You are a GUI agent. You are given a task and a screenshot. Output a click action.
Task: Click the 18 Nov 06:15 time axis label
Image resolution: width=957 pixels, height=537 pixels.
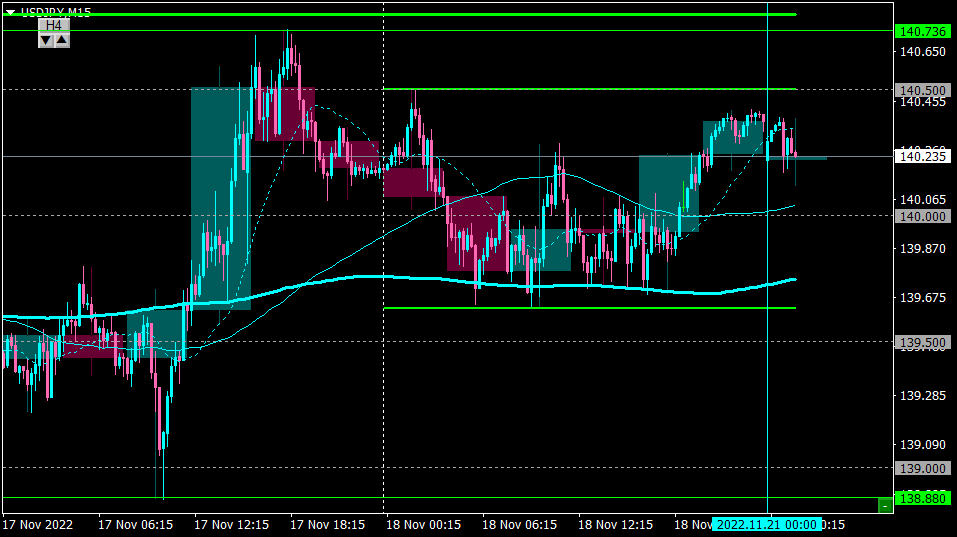click(x=519, y=525)
